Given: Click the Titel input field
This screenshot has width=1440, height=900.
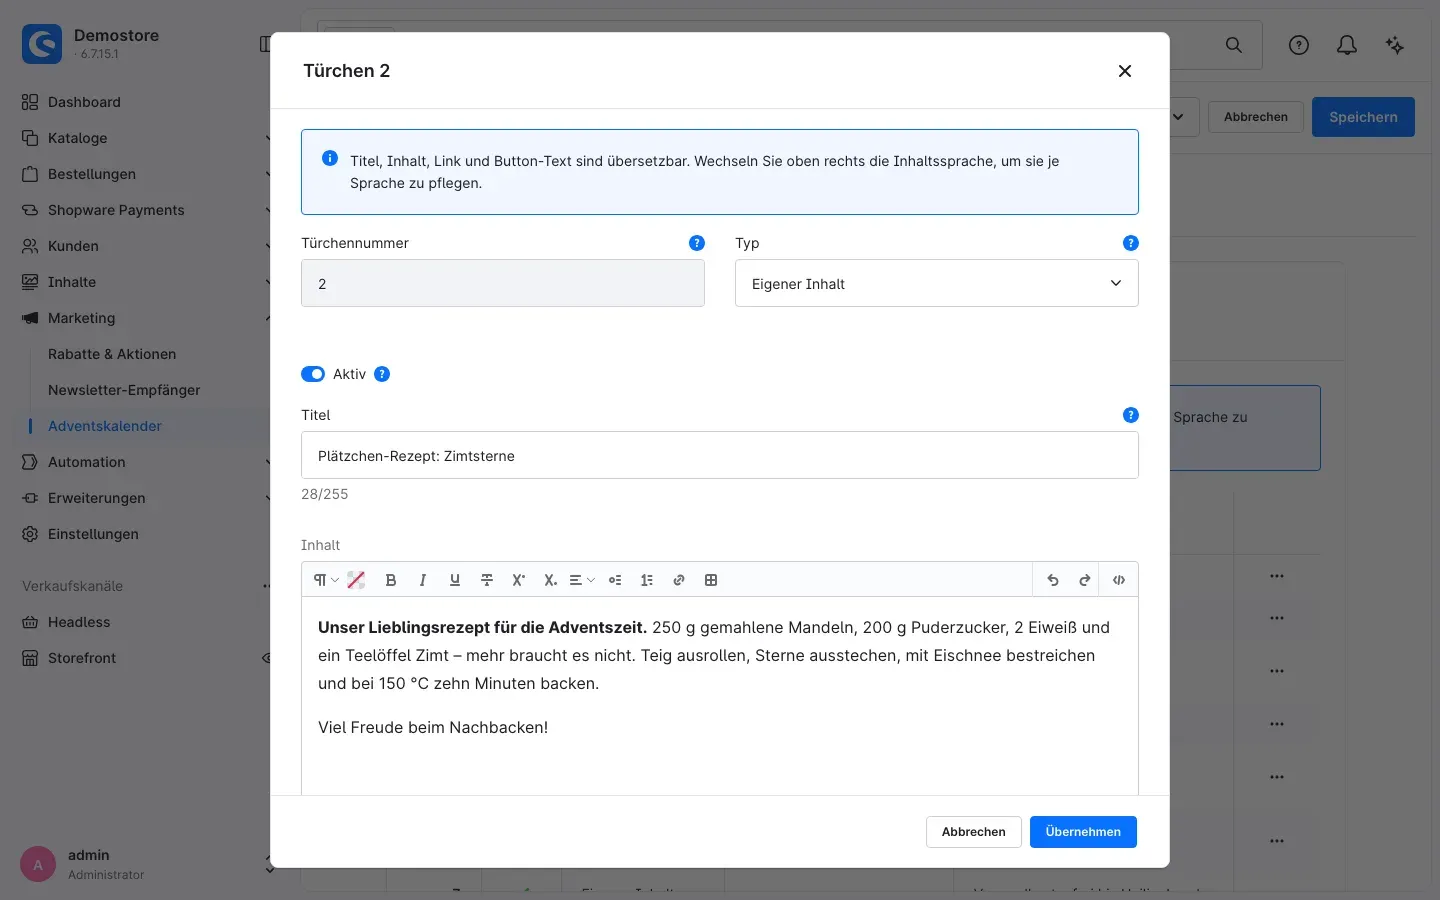Looking at the screenshot, I should [x=720, y=456].
